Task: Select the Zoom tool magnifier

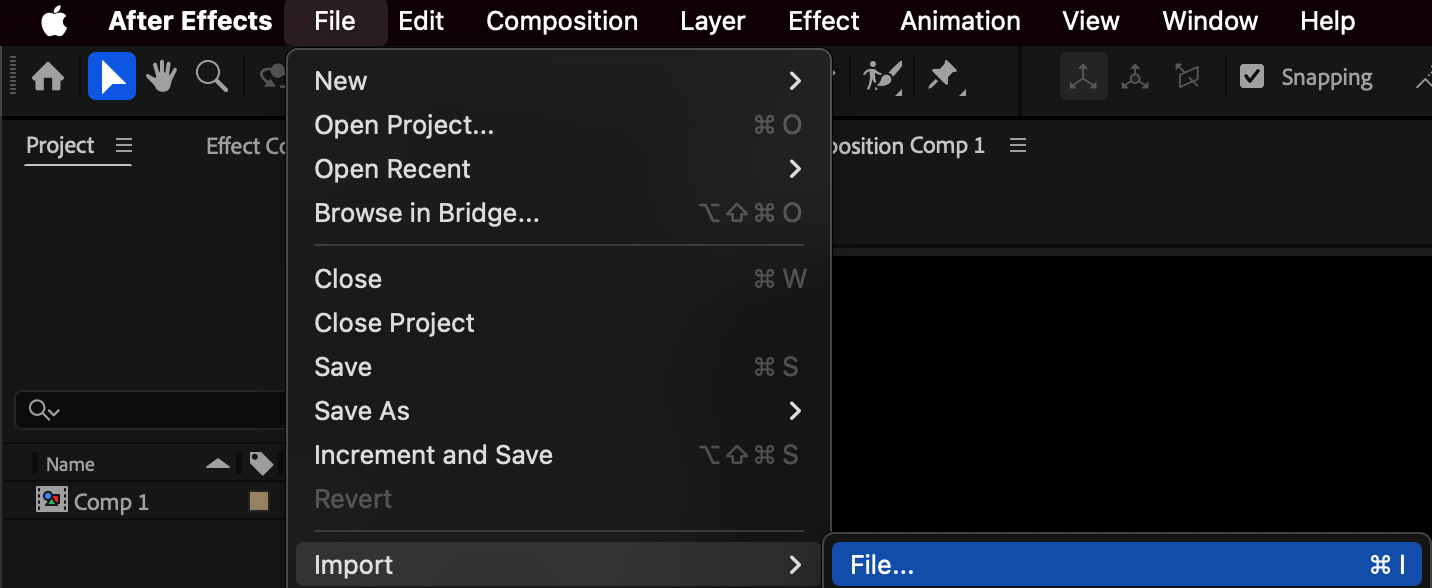Action: coord(211,77)
